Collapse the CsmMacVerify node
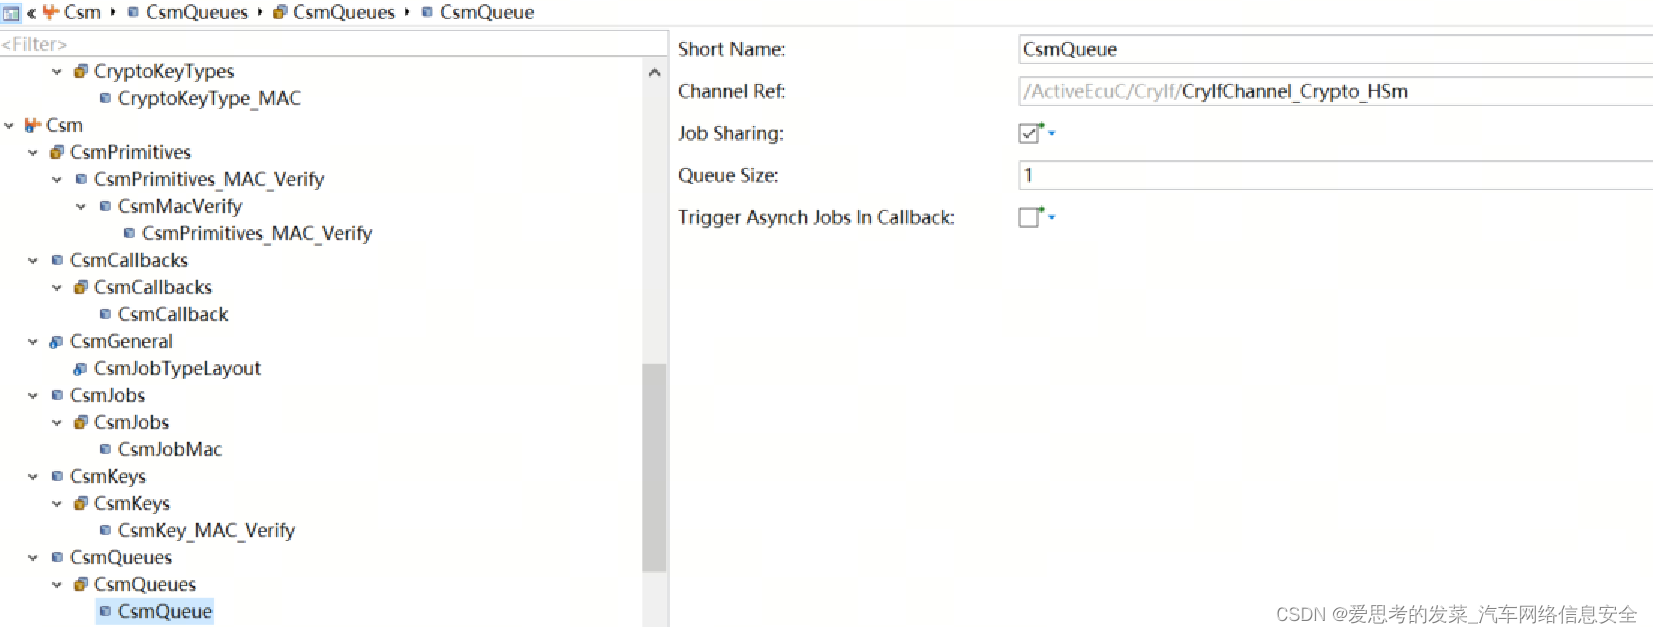Image resolution: width=1653 pixels, height=633 pixels. [x=81, y=206]
